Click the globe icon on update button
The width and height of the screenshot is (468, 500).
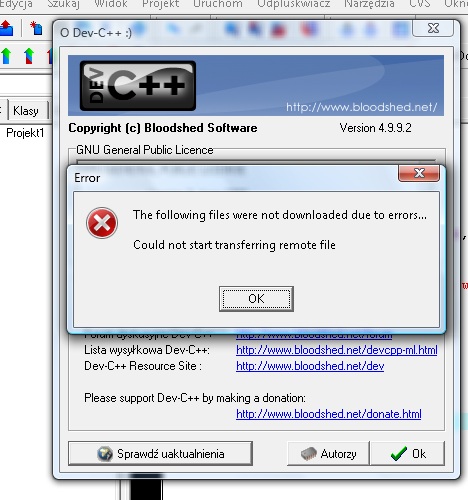click(x=105, y=454)
